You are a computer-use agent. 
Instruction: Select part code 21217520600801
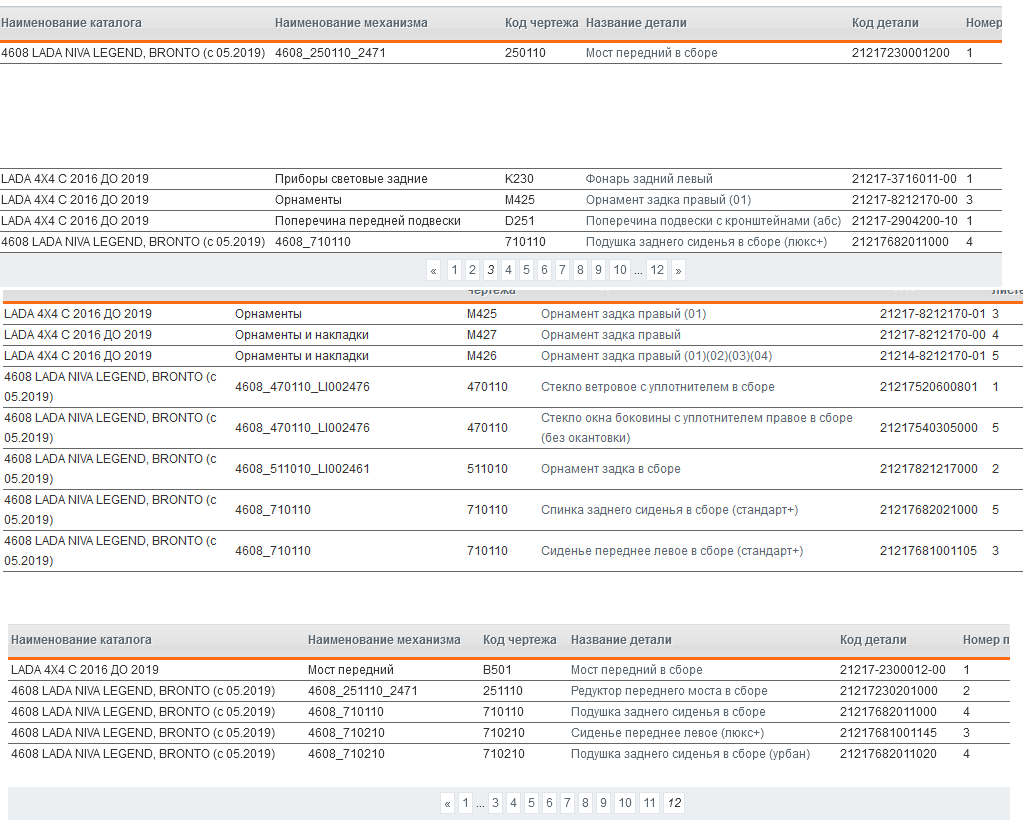pyautogui.click(x=929, y=387)
